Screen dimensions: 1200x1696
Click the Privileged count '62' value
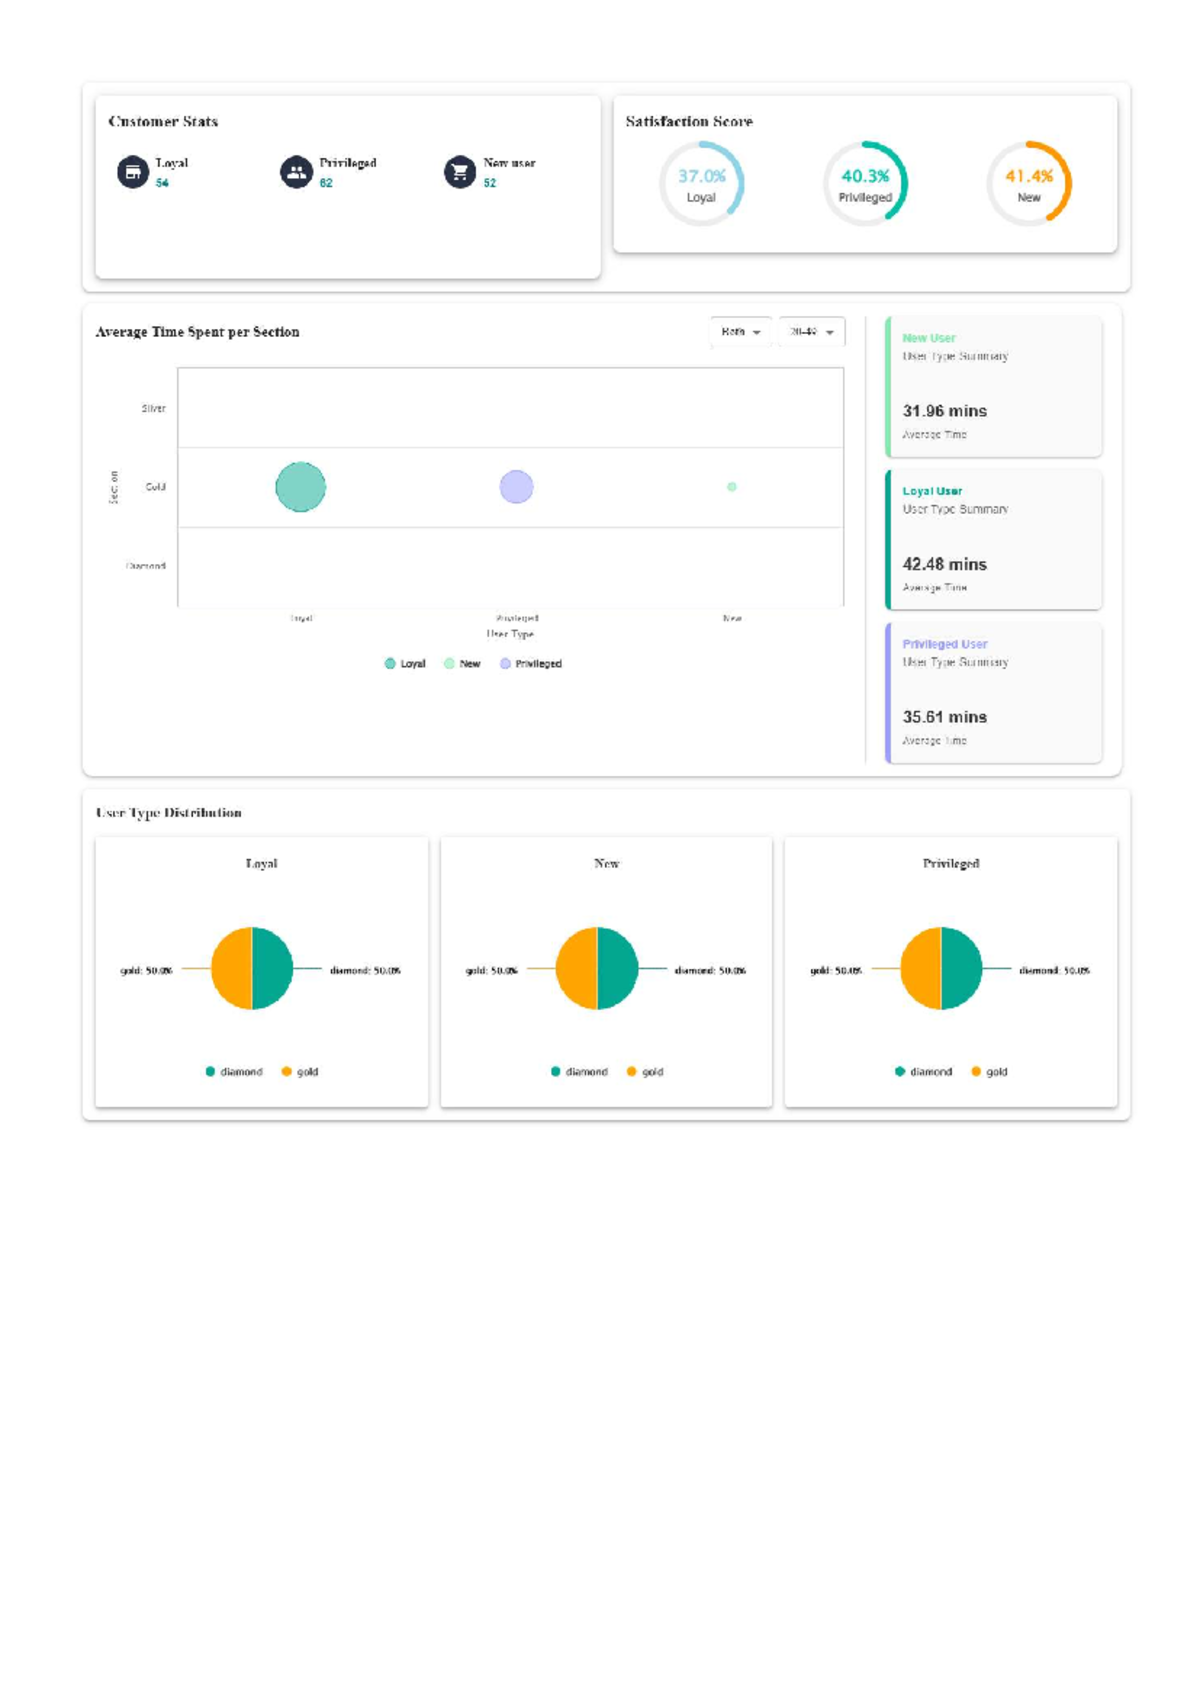326,183
